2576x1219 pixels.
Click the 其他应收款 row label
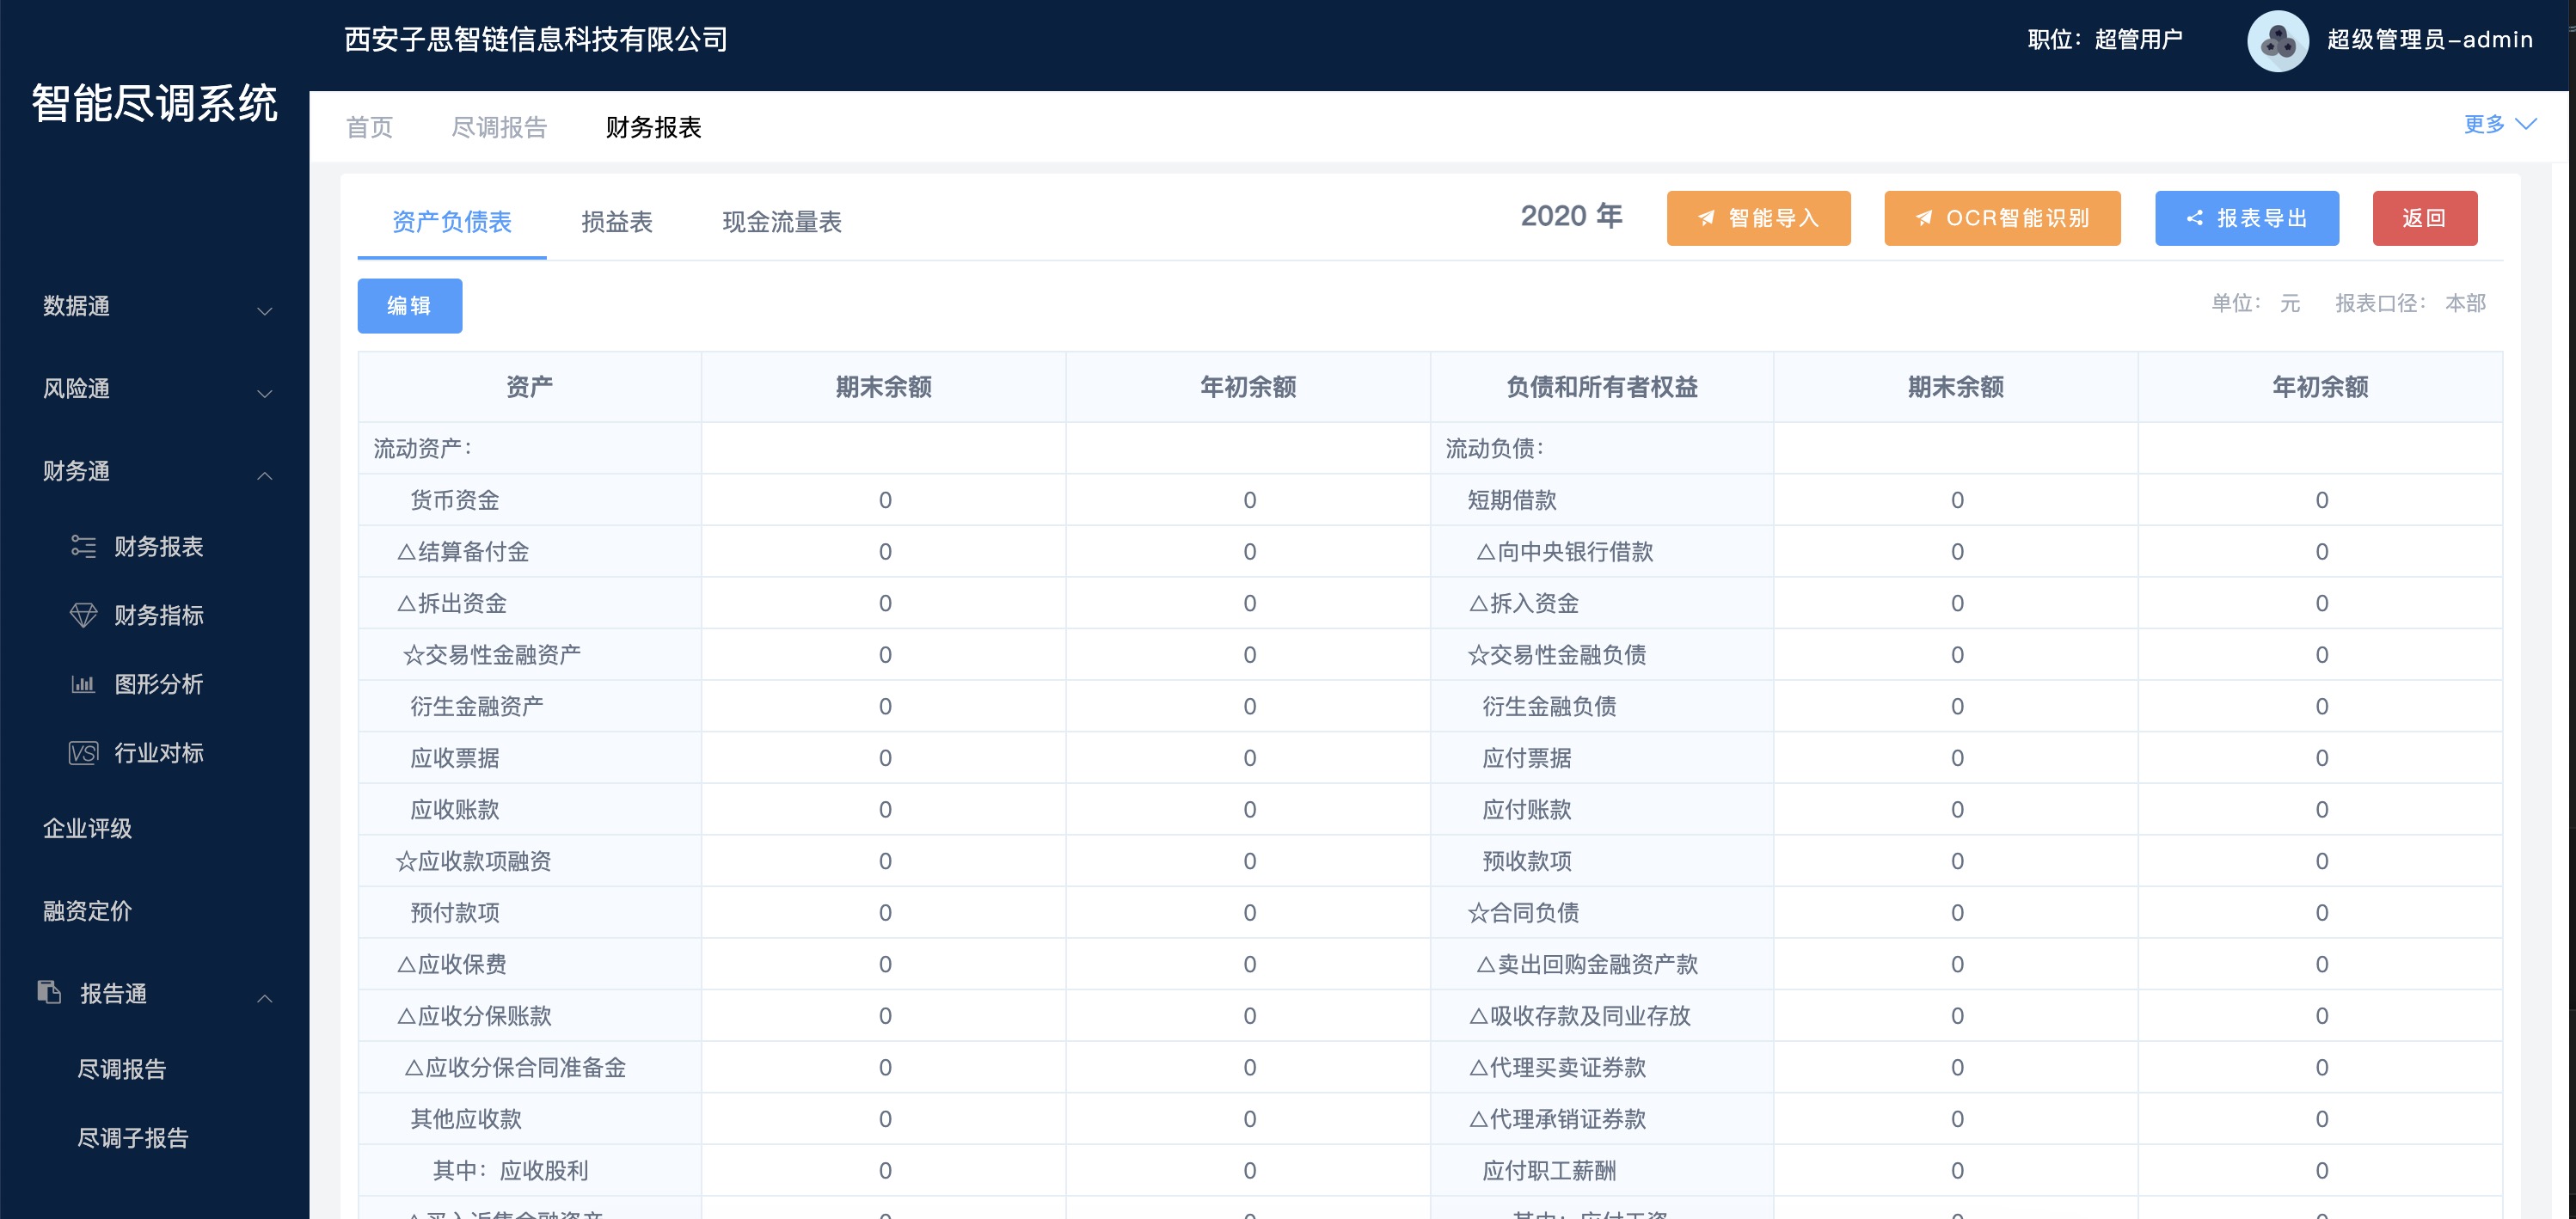coord(466,1119)
